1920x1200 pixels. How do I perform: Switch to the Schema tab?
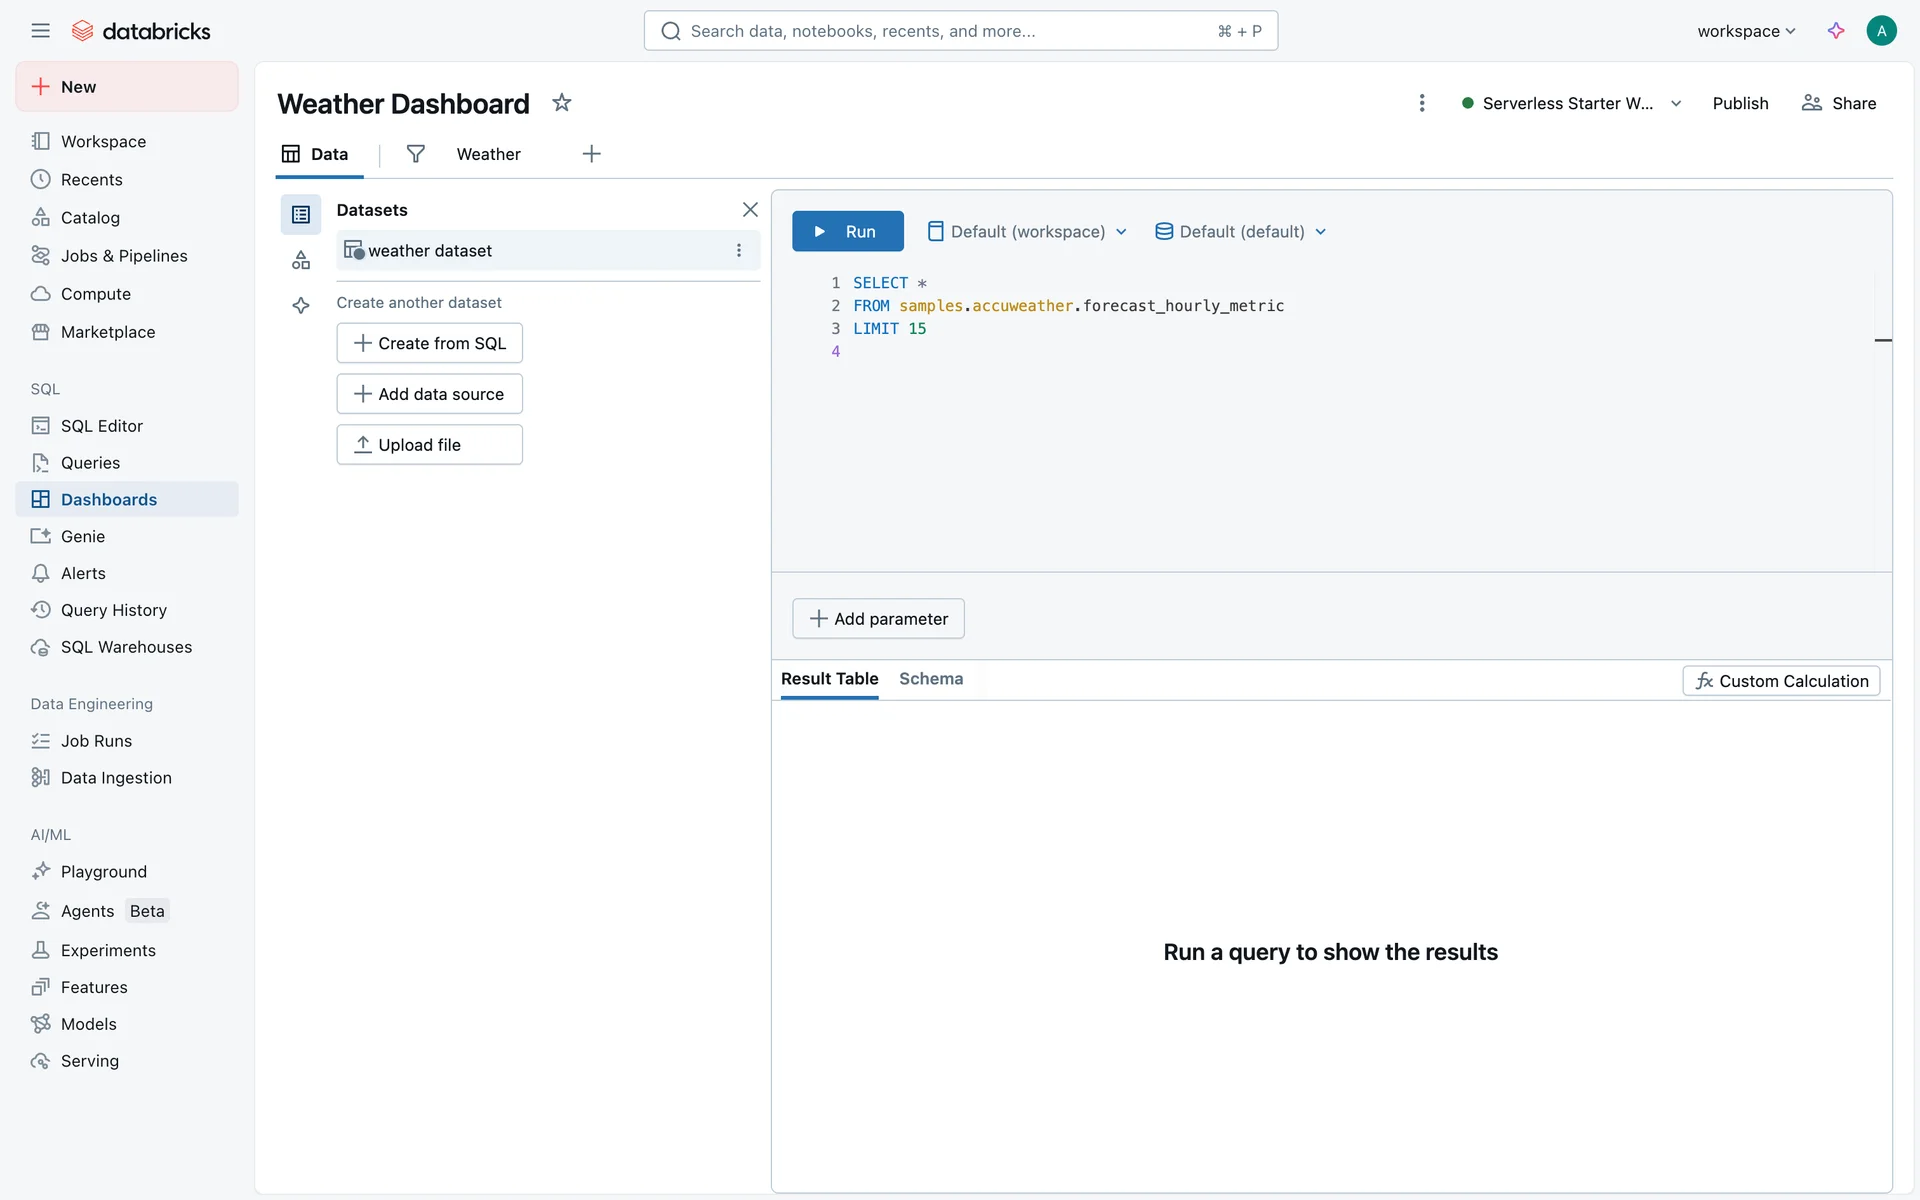pyautogui.click(x=931, y=679)
